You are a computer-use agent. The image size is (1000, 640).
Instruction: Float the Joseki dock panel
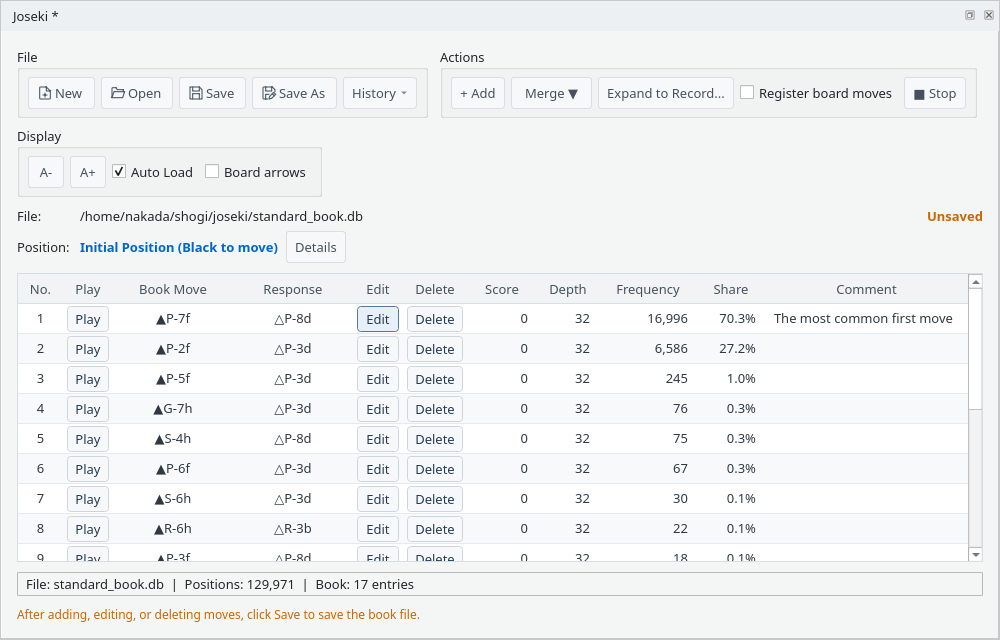(969, 15)
